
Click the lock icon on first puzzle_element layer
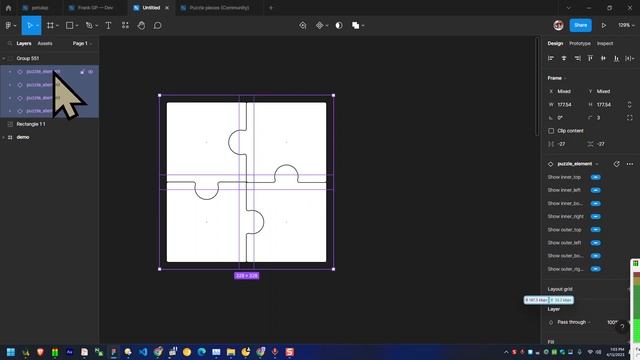point(82,71)
